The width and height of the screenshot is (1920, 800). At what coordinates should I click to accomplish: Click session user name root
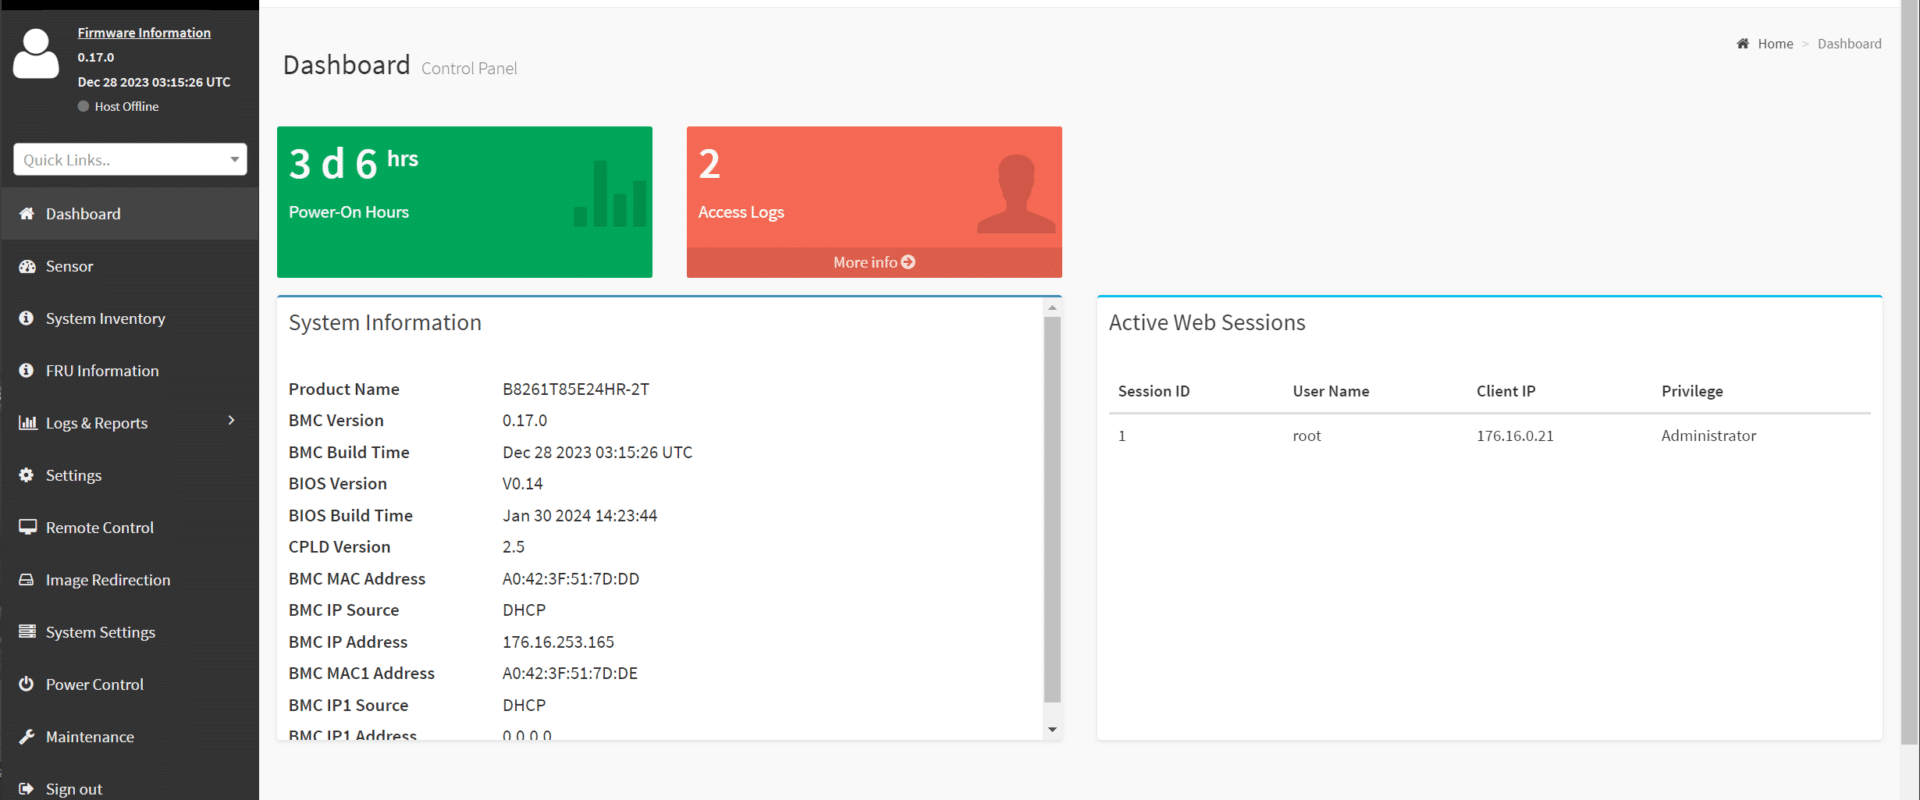[x=1307, y=435]
